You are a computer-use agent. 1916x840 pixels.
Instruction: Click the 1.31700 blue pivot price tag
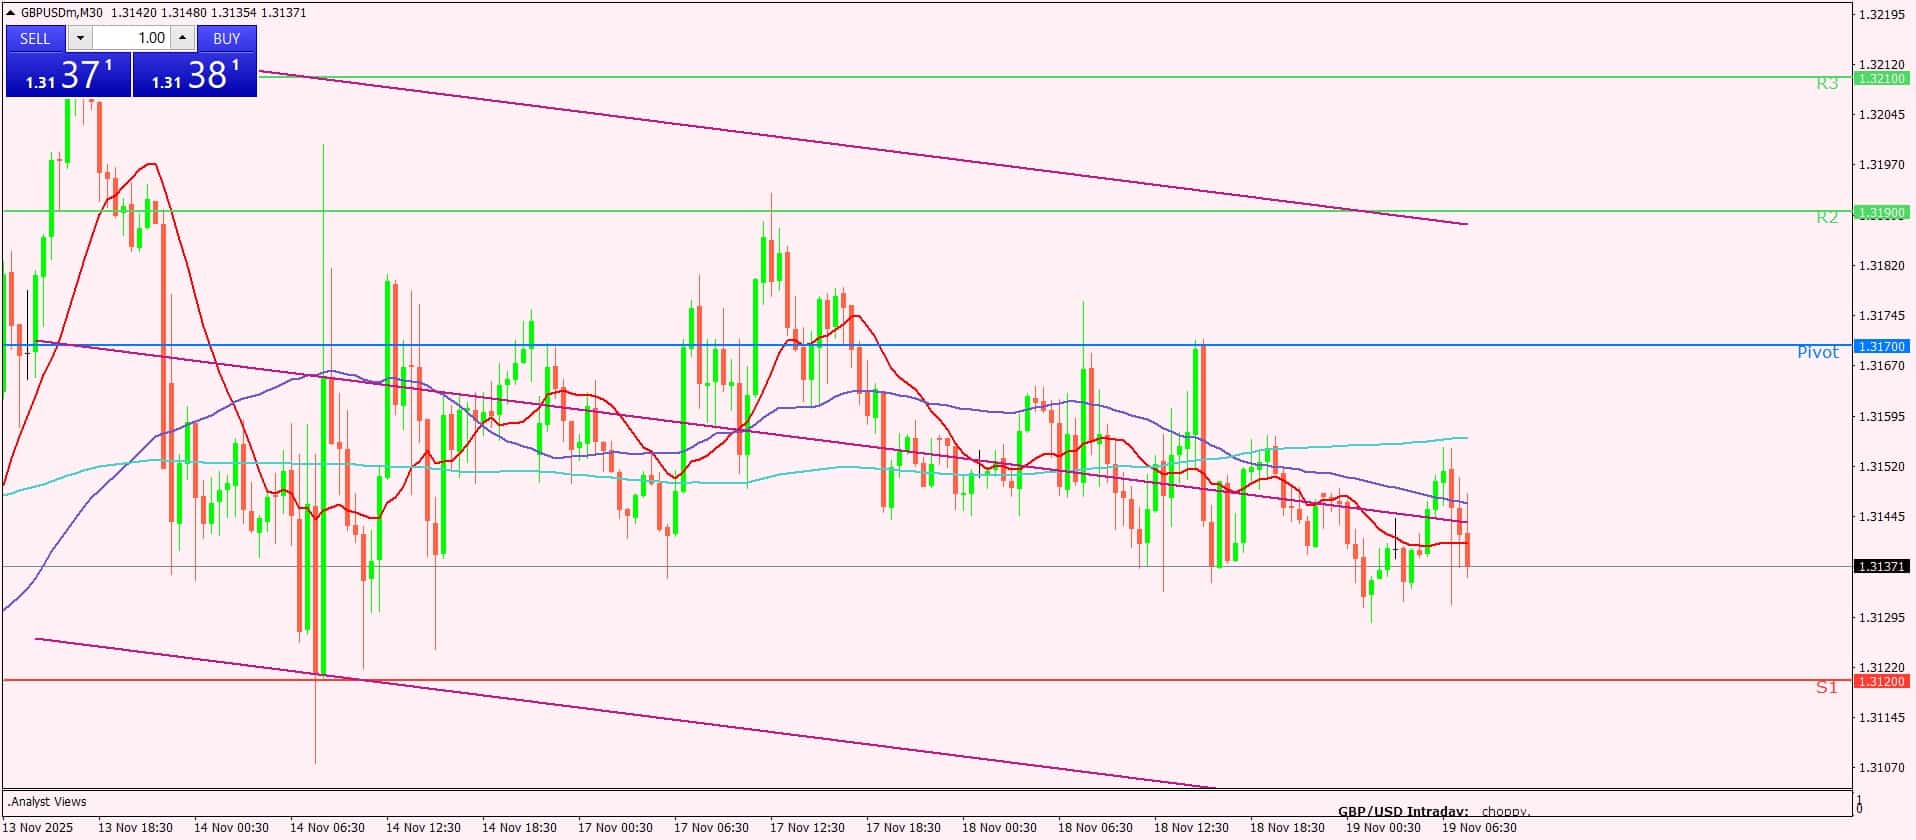(x=1881, y=346)
